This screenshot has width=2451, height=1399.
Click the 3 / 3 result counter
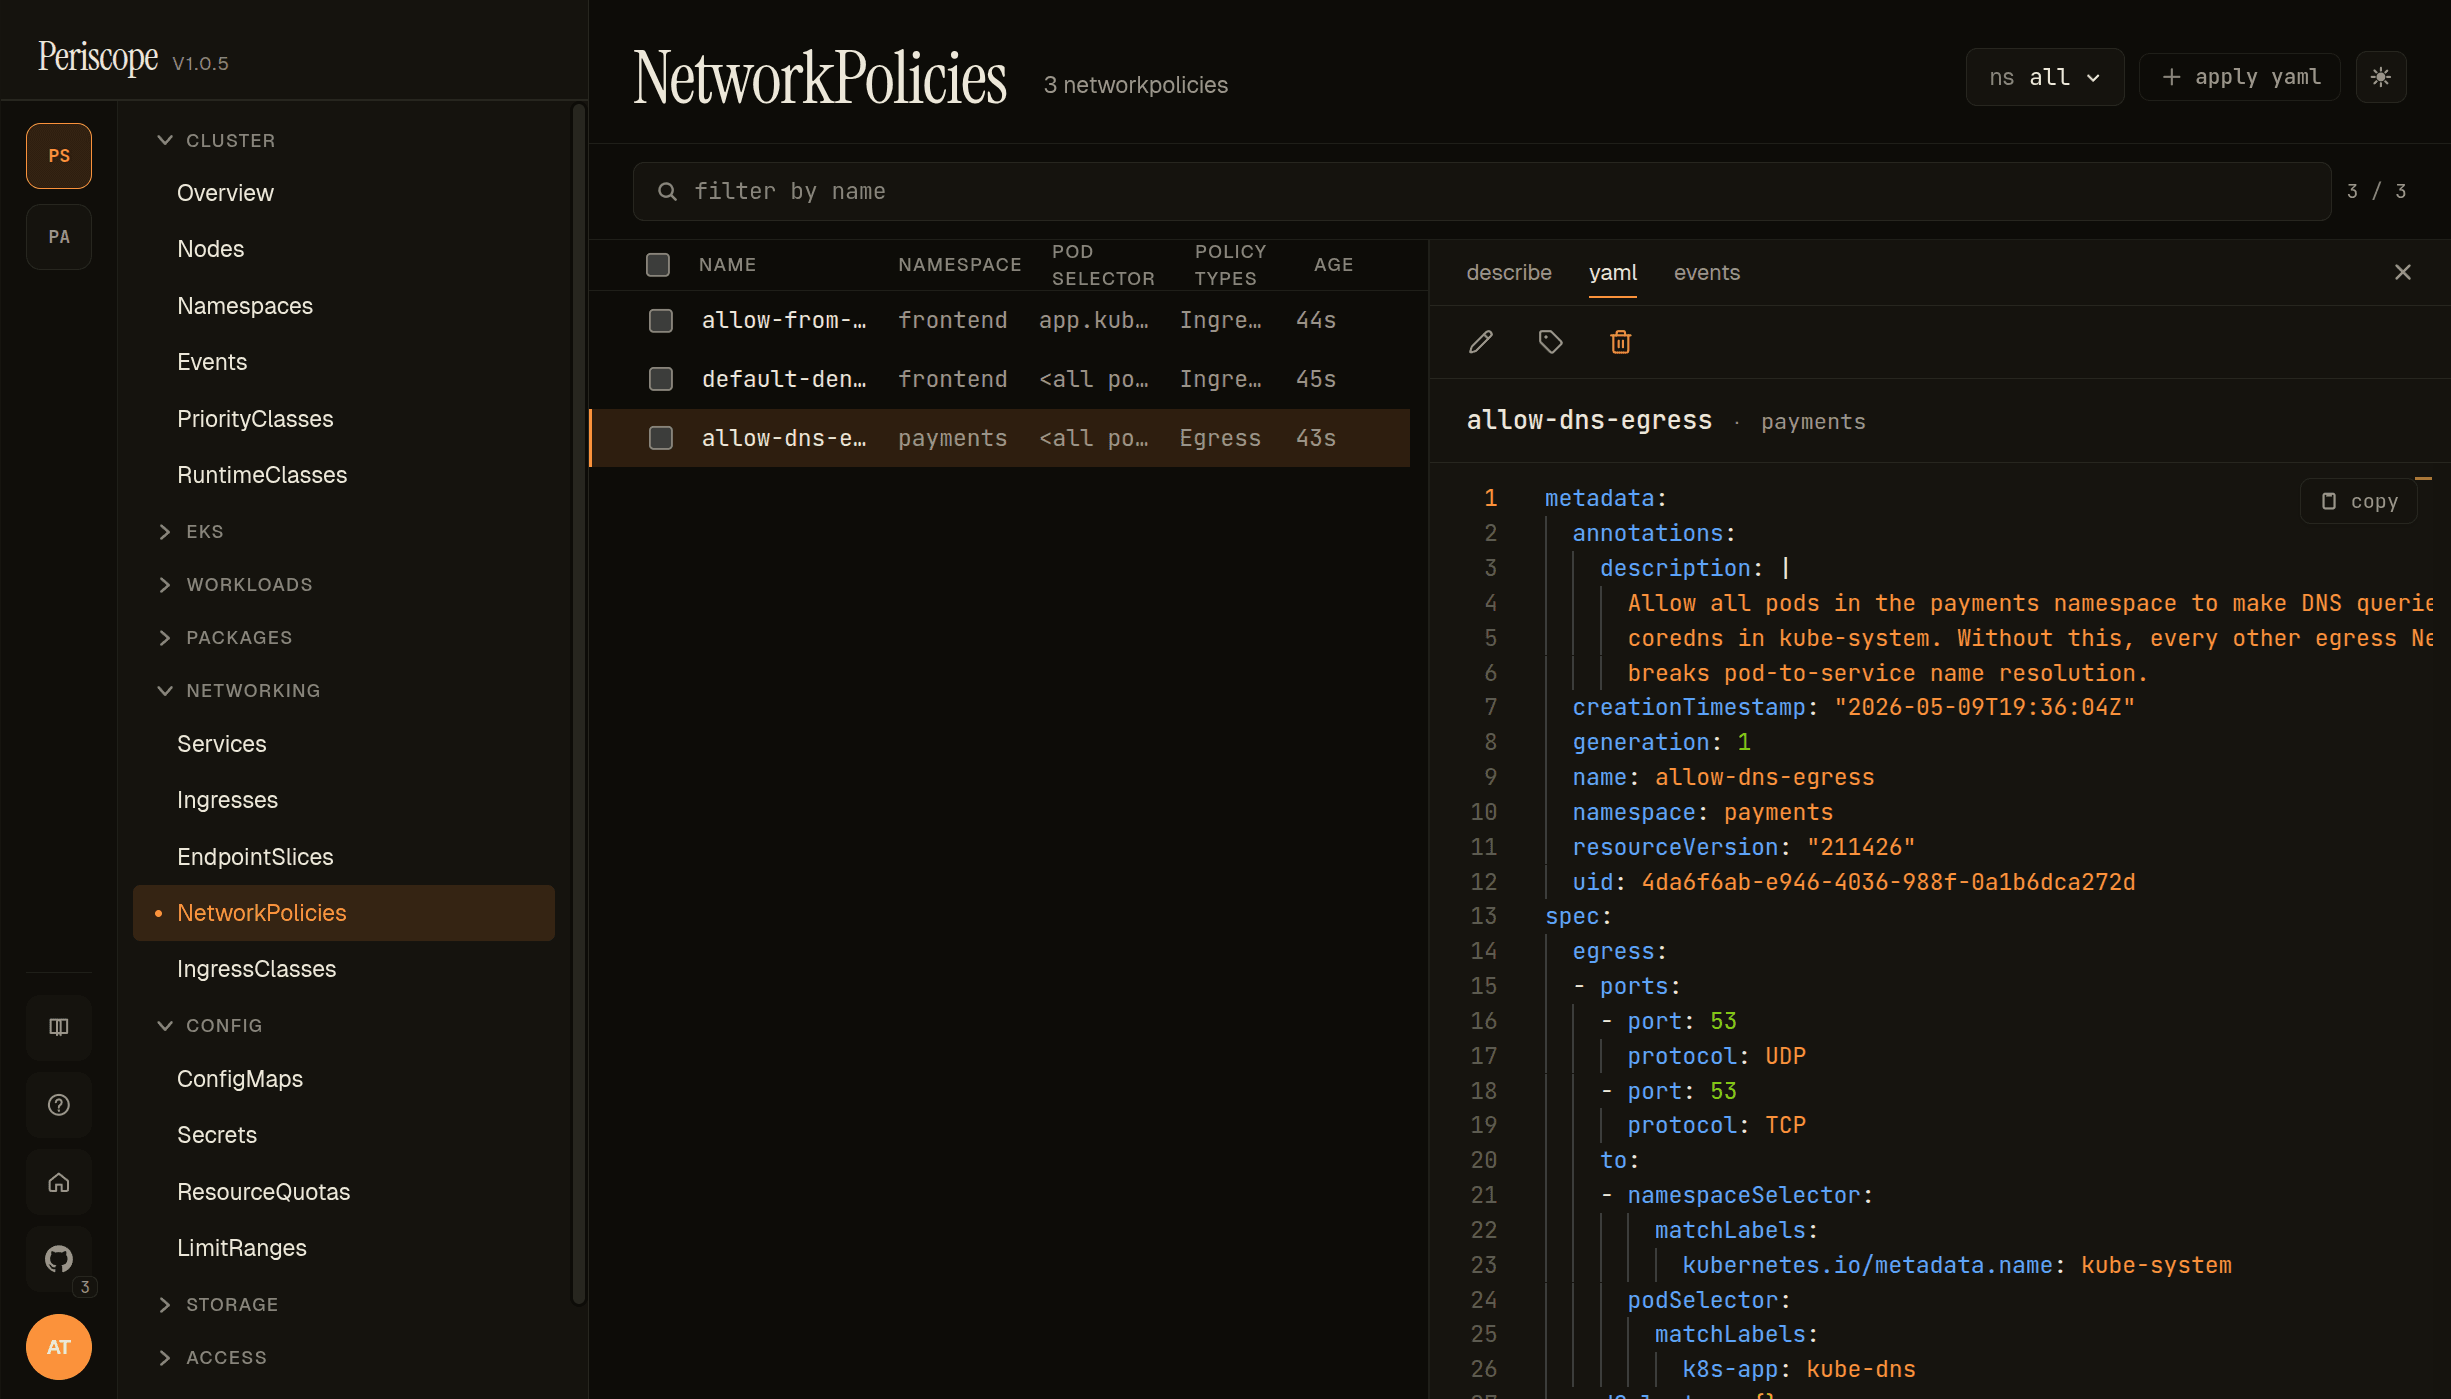tap(2376, 191)
